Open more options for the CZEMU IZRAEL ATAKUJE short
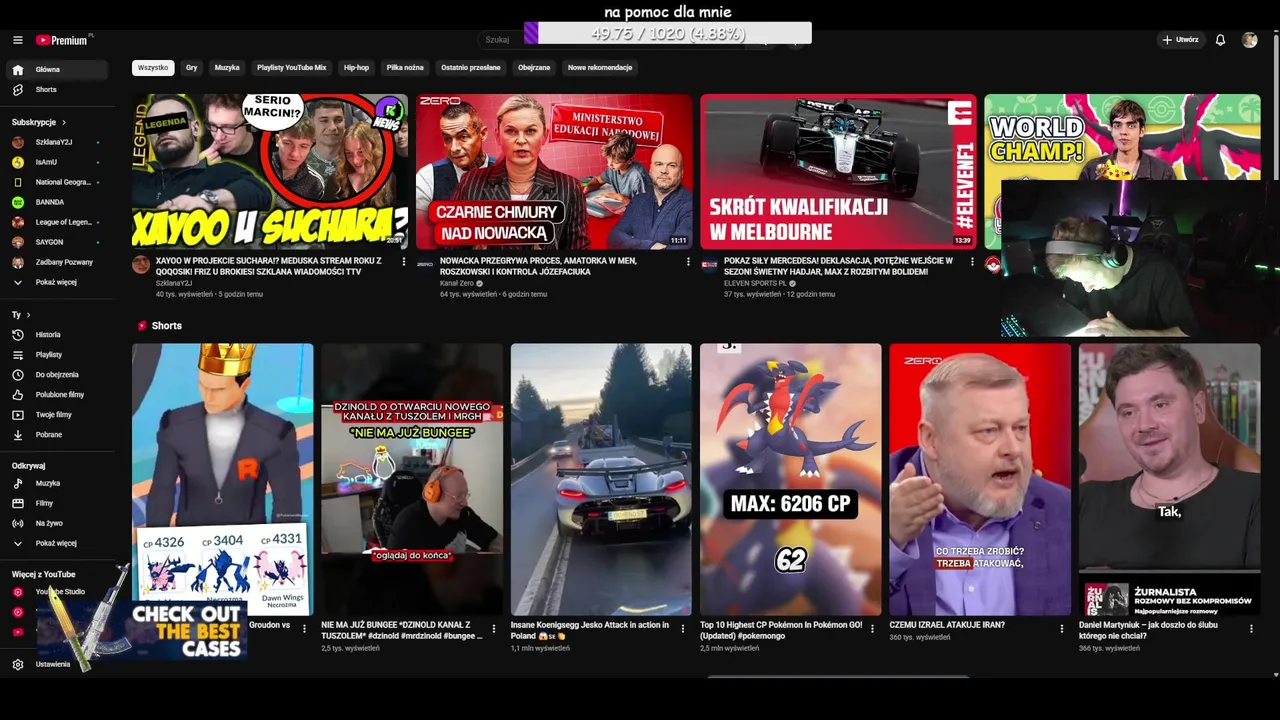The width and height of the screenshot is (1280, 720). pos(1062,629)
